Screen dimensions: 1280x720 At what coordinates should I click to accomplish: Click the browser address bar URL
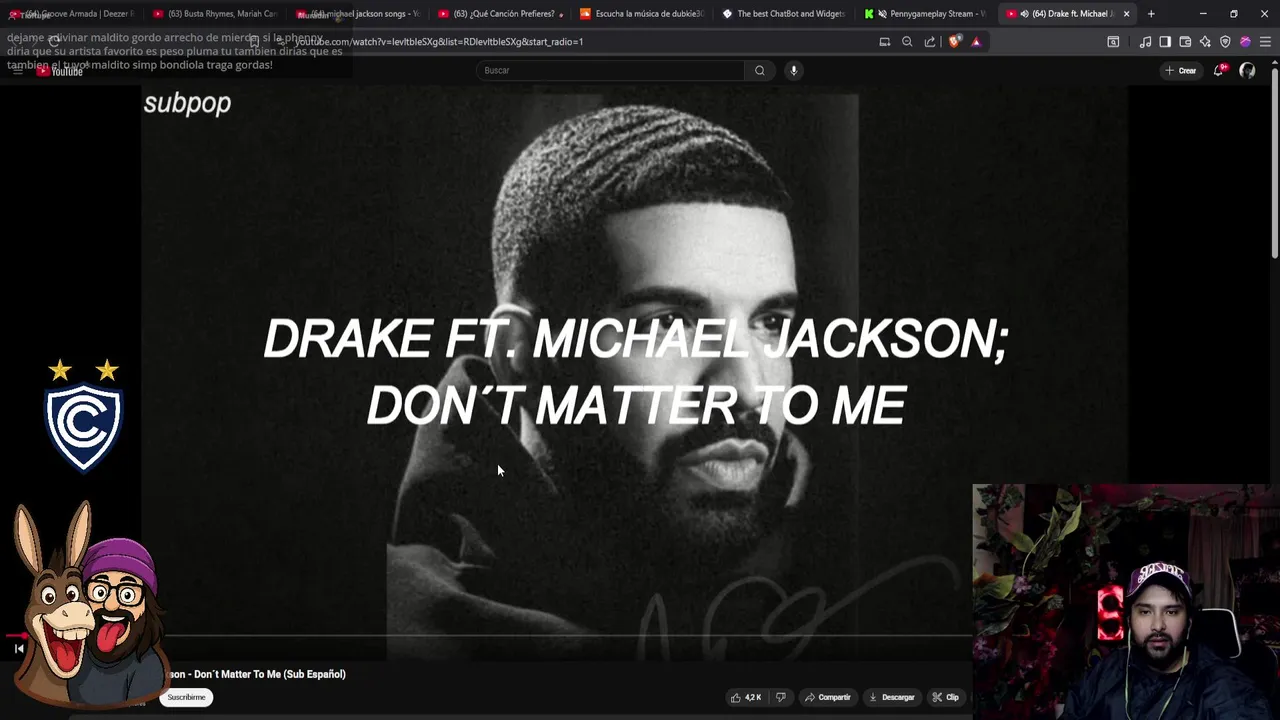tap(440, 42)
